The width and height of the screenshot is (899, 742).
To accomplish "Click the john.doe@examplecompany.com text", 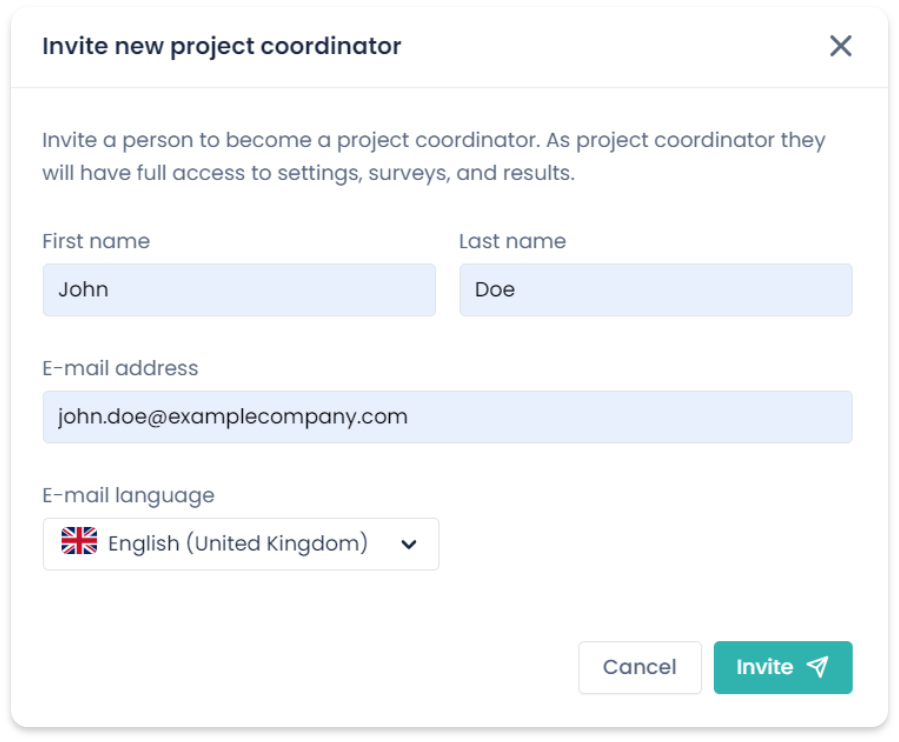I will tap(233, 417).
